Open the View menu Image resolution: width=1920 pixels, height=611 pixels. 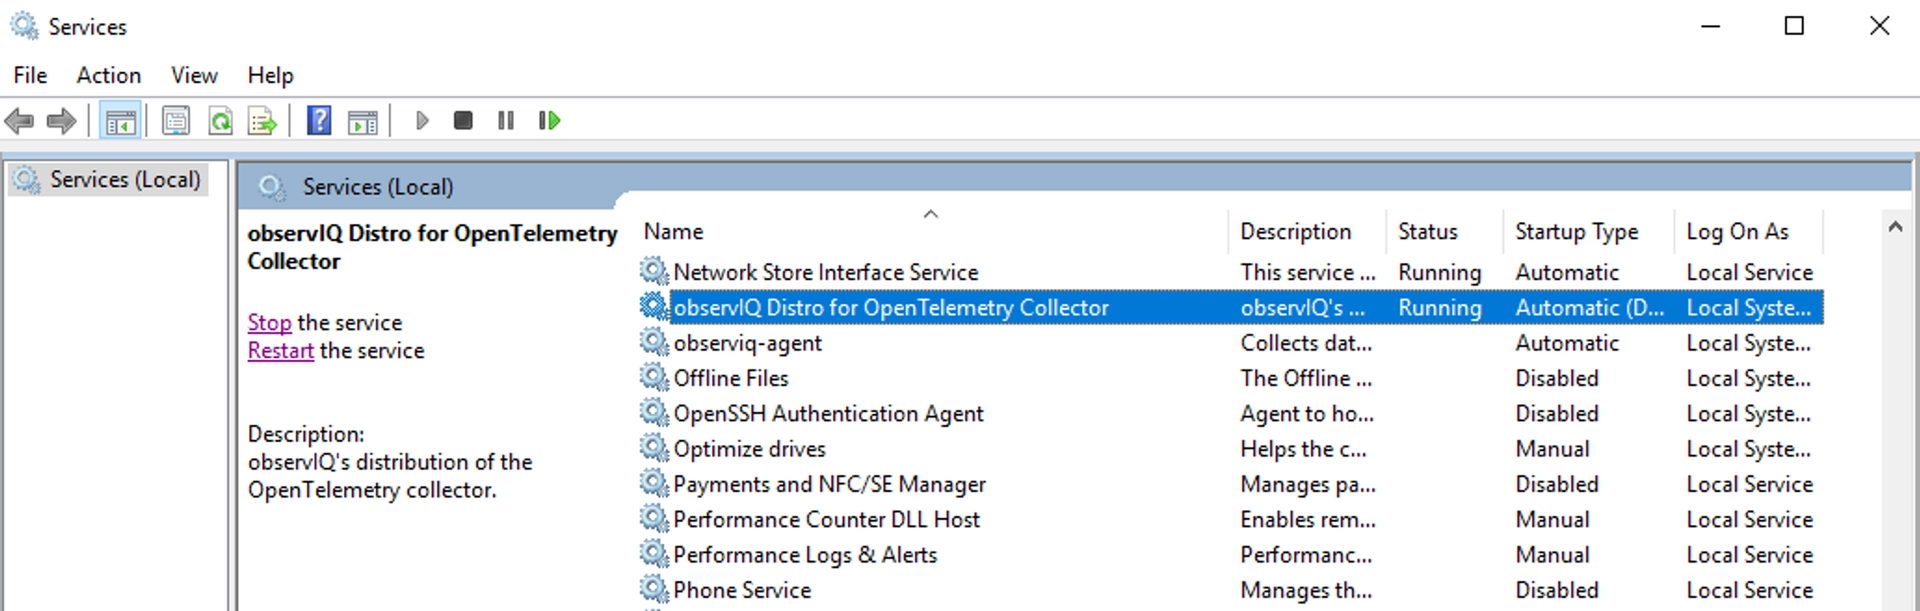[x=194, y=75]
